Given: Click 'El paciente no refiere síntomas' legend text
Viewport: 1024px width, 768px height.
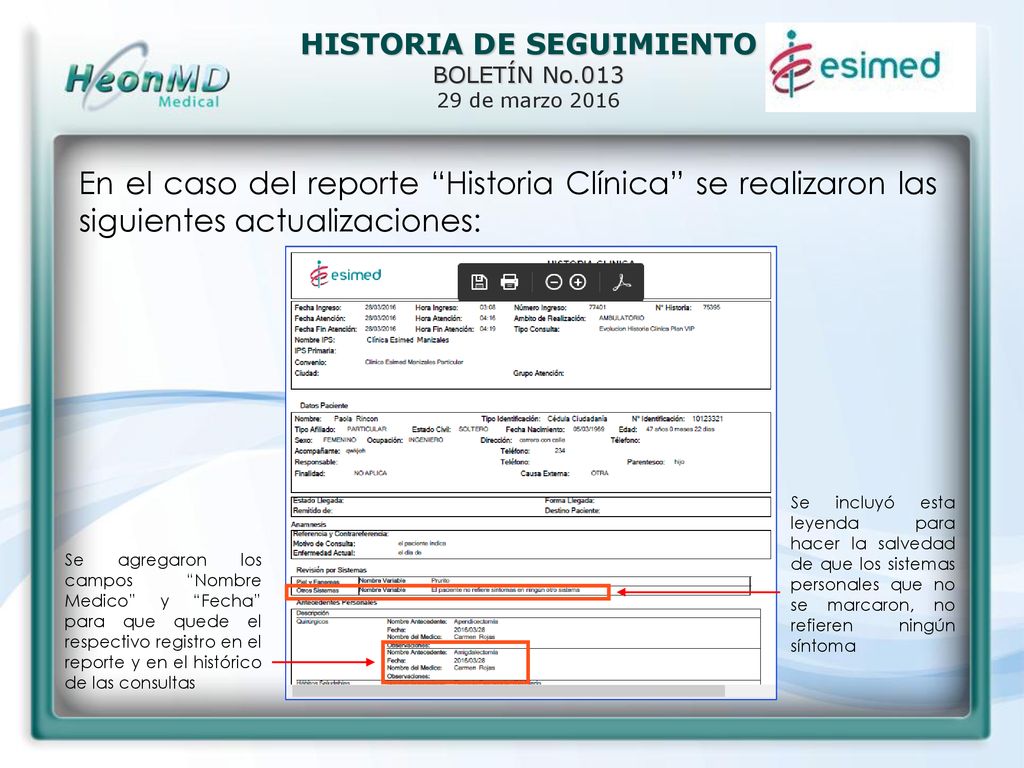Looking at the screenshot, I should click(505, 590).
